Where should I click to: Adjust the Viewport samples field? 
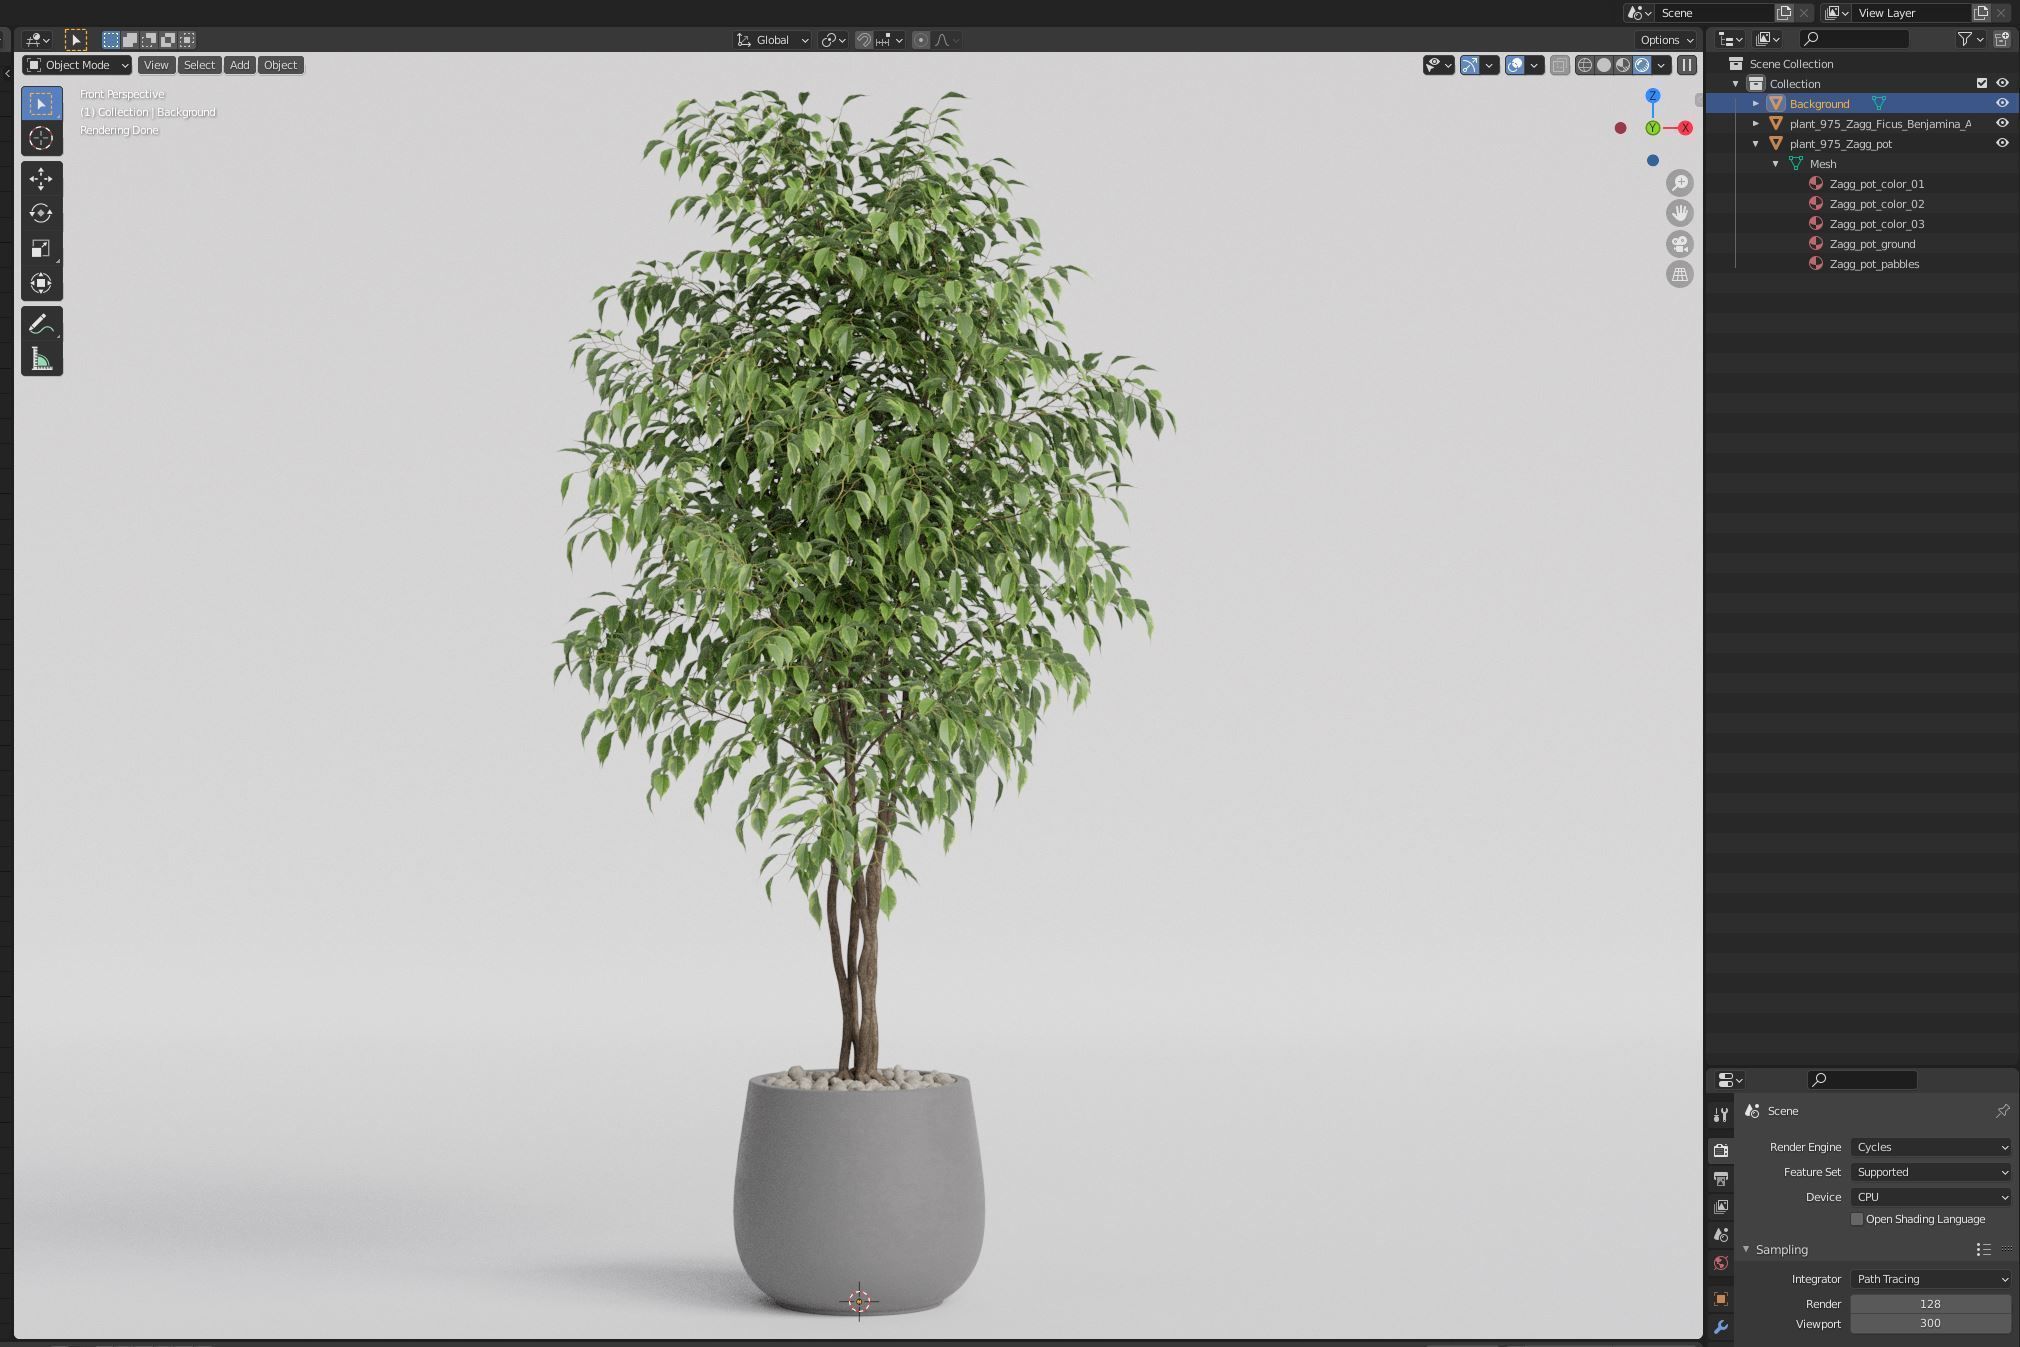tap(1929, 1324)
